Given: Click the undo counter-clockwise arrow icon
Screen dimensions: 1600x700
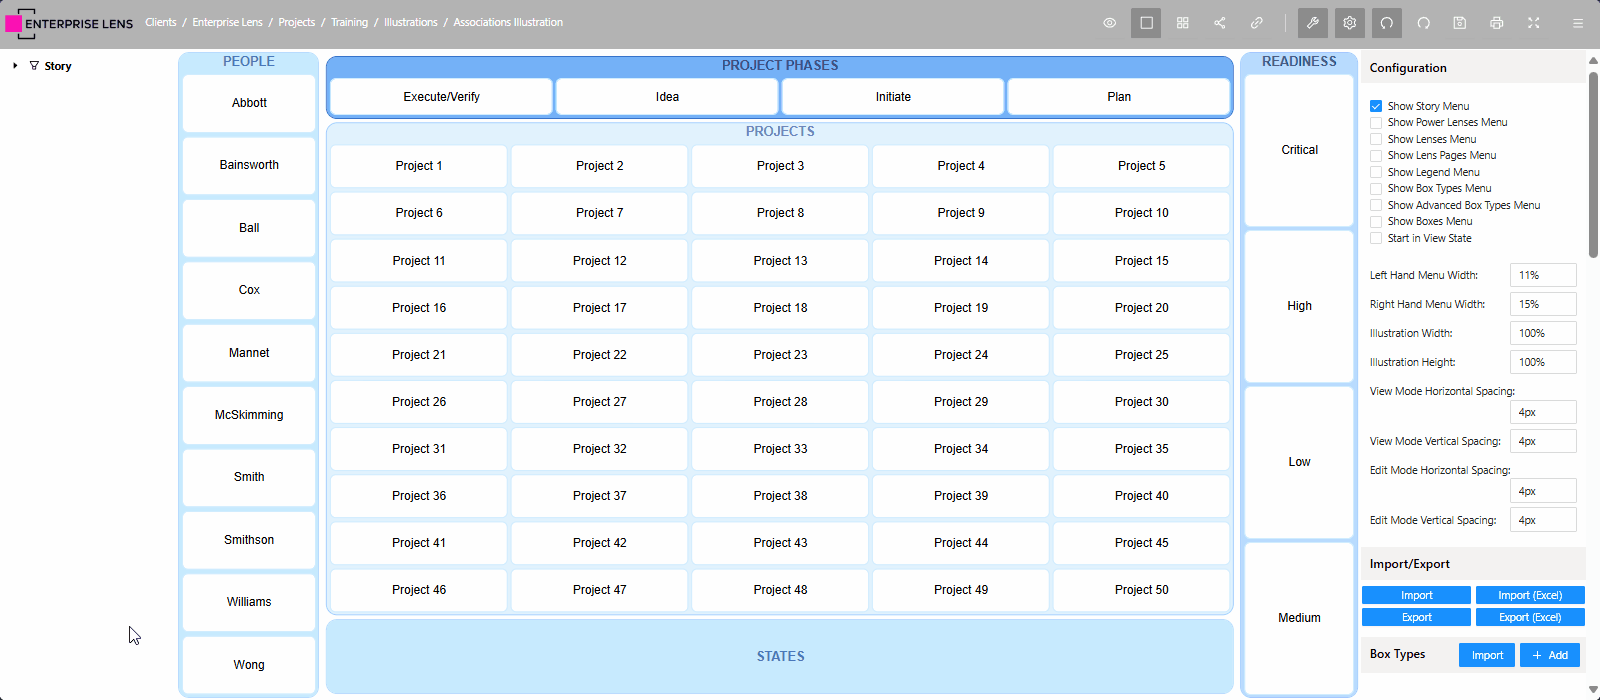Looking at the screenshot, I should 1386,23.
